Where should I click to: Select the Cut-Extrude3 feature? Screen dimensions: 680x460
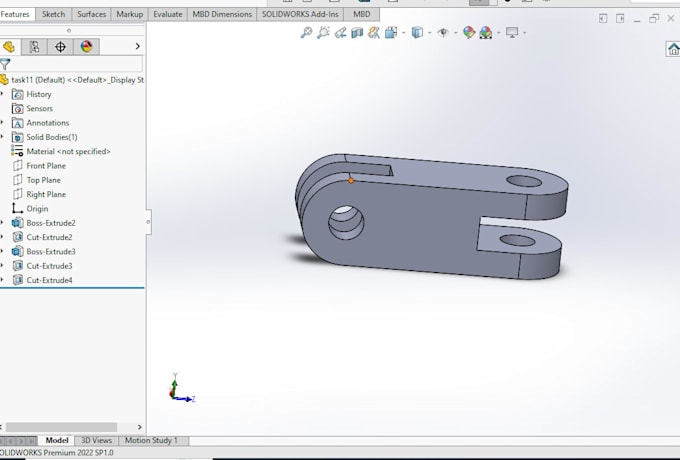[49, 266]
